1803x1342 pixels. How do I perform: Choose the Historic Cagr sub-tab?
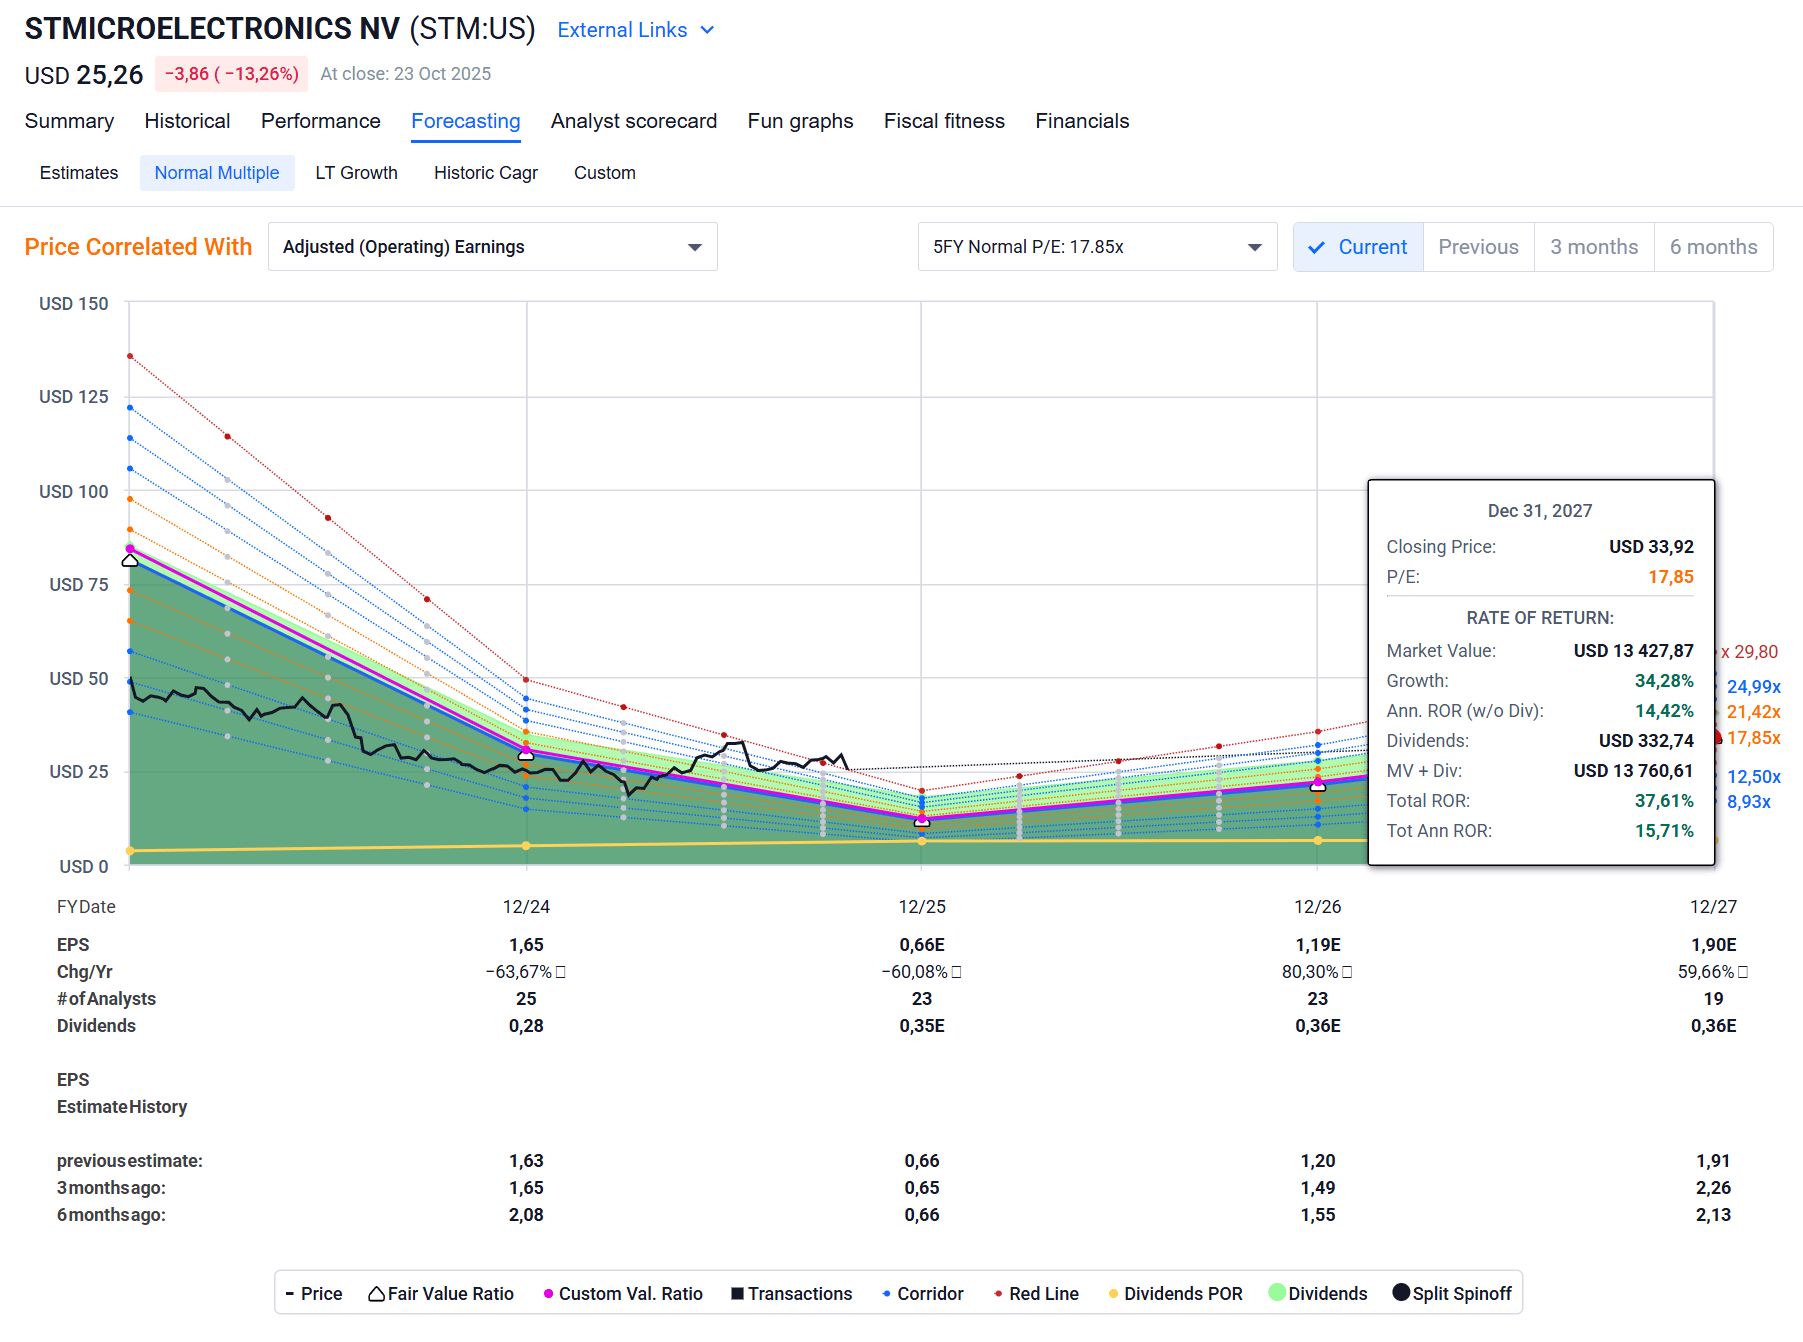point(486,173)
